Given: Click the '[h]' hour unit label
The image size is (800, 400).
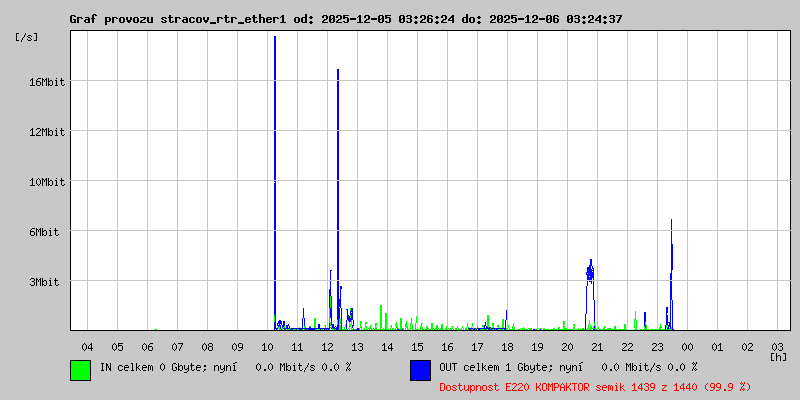Looking at the screenshot, I should tap(778, 357).
